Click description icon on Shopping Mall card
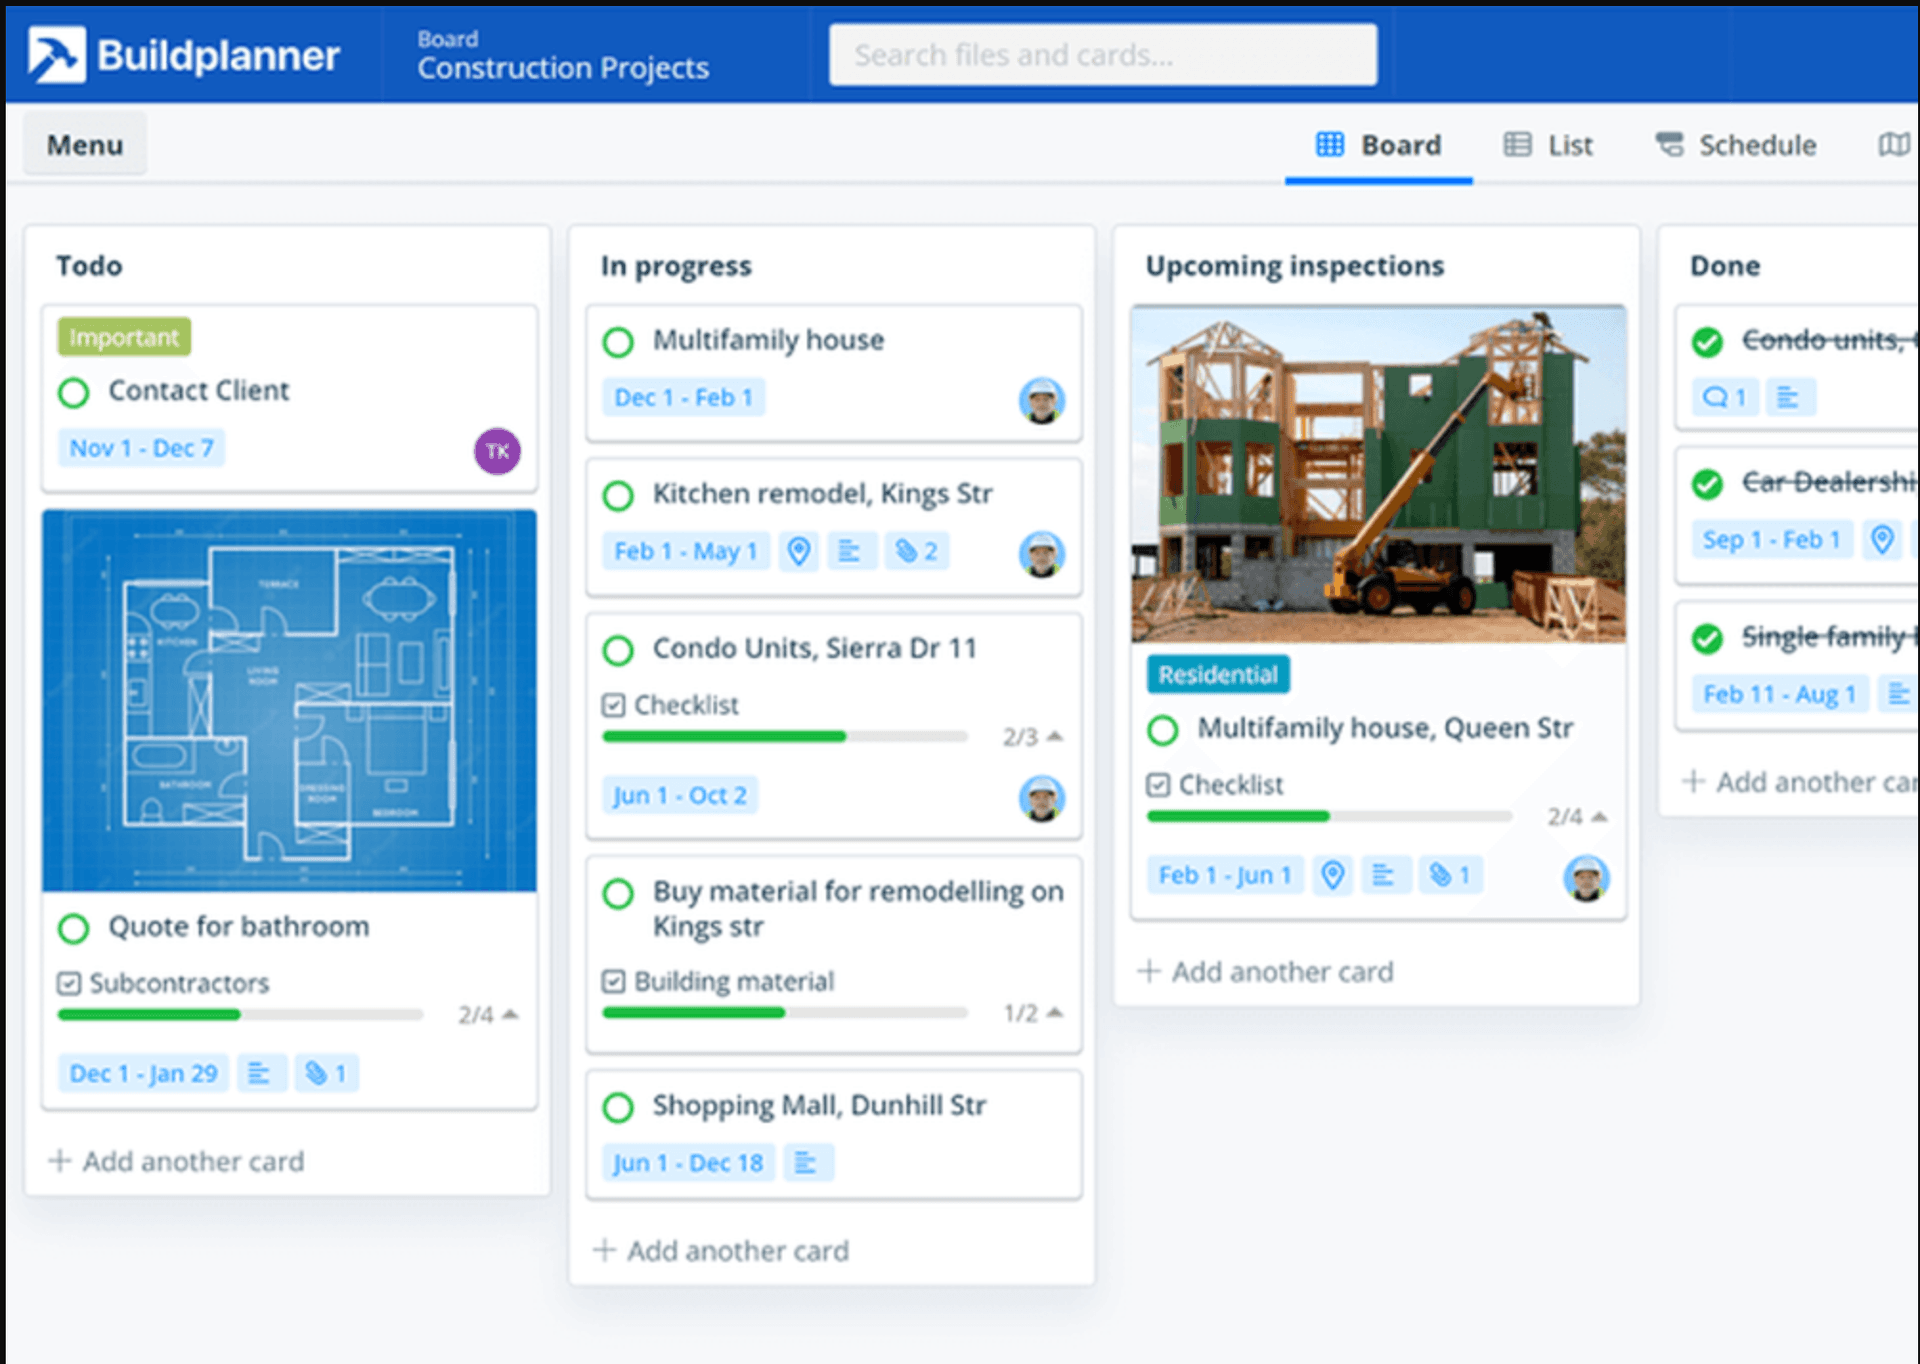This screenshot has width=1920, height=1364. pos(806,1163)
